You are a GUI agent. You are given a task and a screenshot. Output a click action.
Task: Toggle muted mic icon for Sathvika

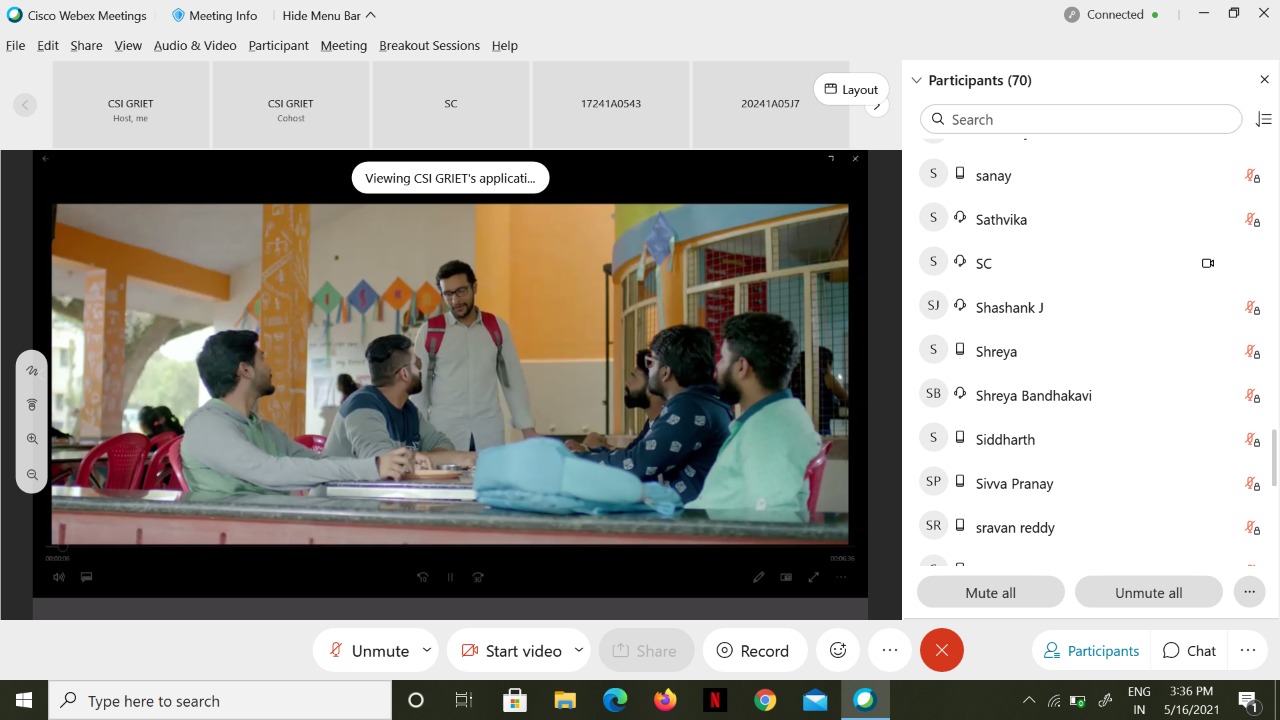(1252, 220)
